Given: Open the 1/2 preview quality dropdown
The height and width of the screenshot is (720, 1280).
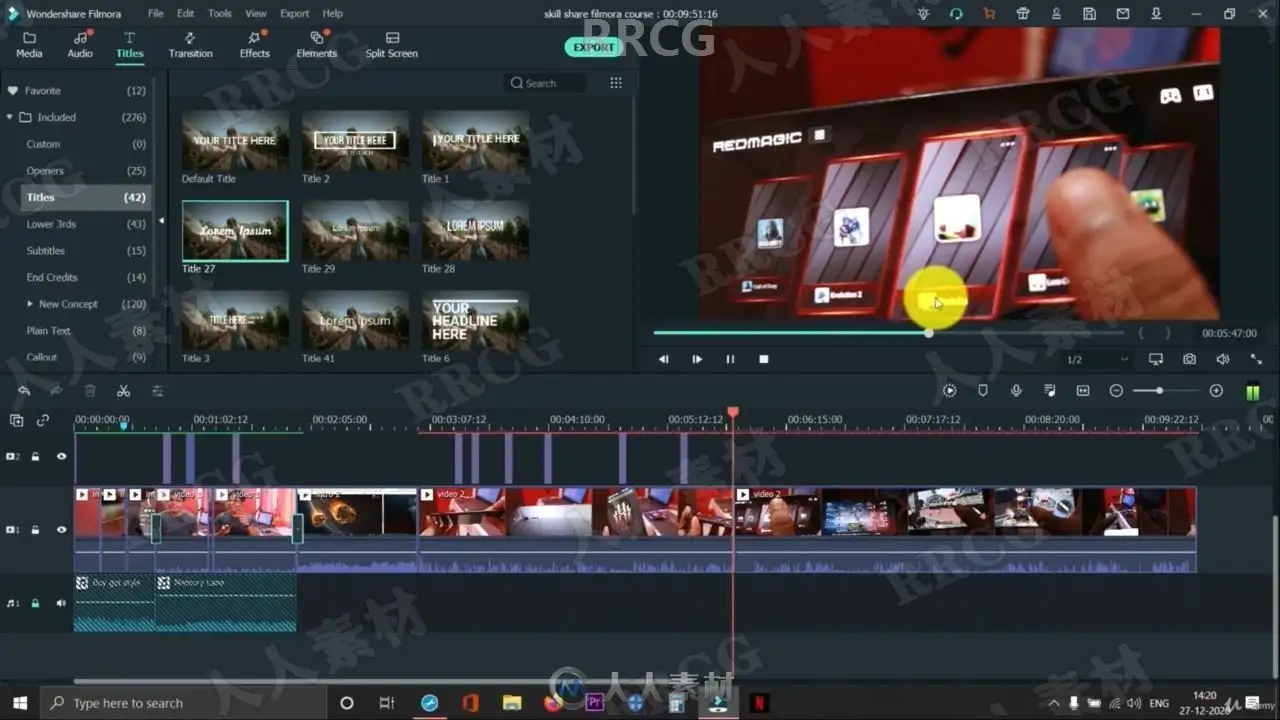Looking at the screenshot, I should point(1097,359).
